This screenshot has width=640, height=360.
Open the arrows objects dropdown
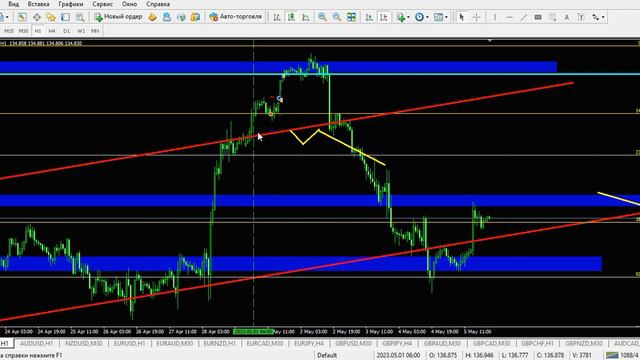point(598,17)
